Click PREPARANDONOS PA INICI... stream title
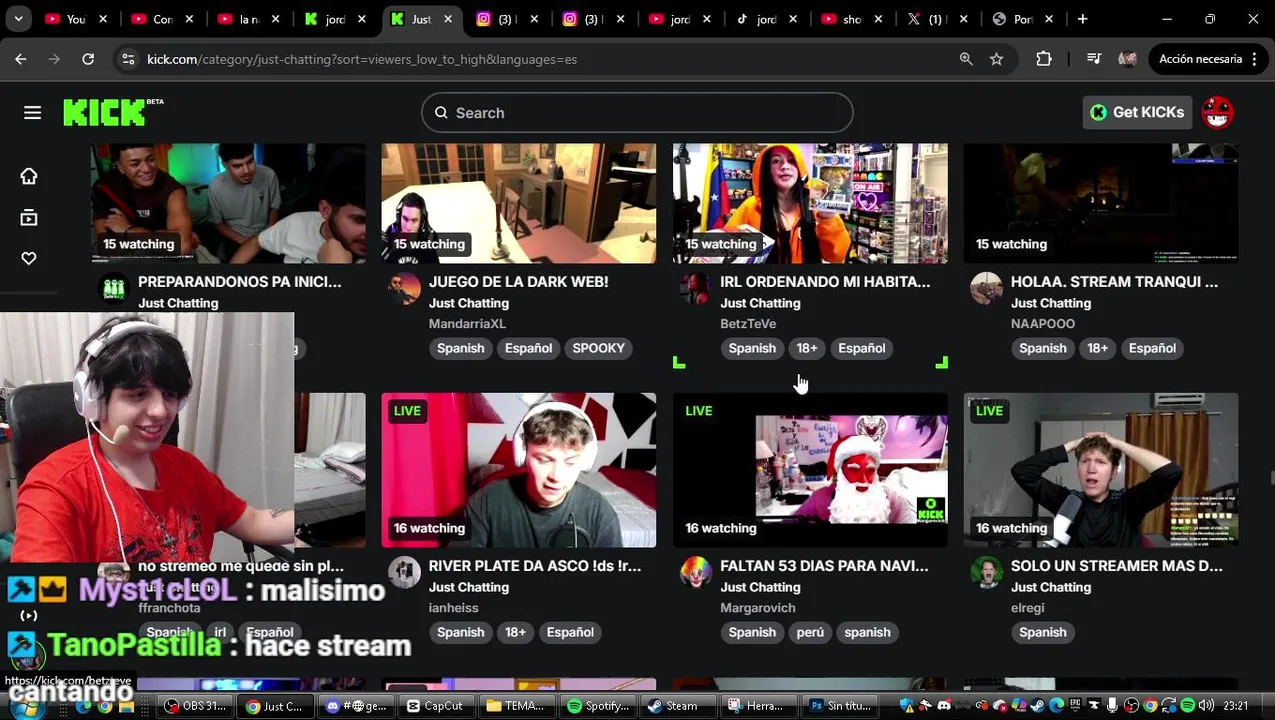 coord(240,282)
